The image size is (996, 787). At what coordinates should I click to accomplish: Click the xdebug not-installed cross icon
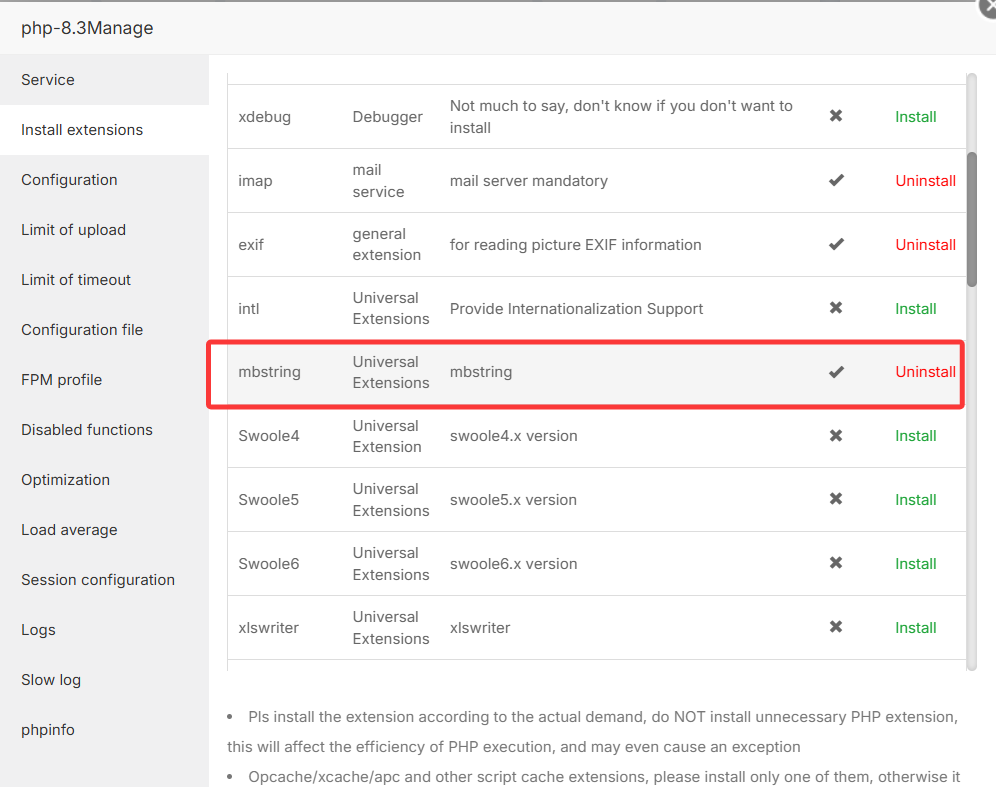pos(836,116)
